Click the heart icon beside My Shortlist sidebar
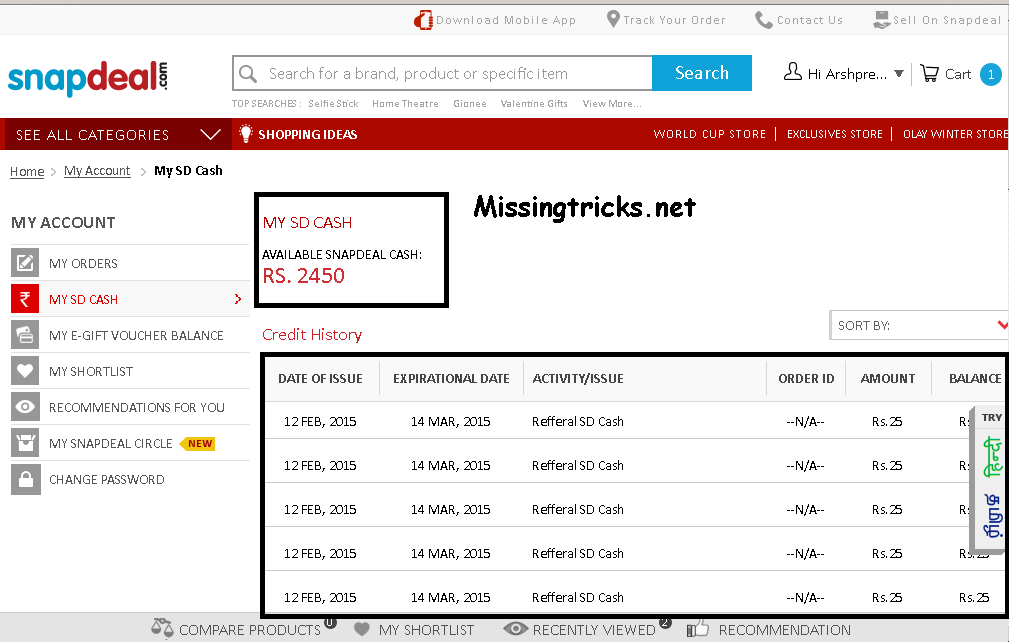The width and height of the screenshot is (1009, 642). pos(25,371)
